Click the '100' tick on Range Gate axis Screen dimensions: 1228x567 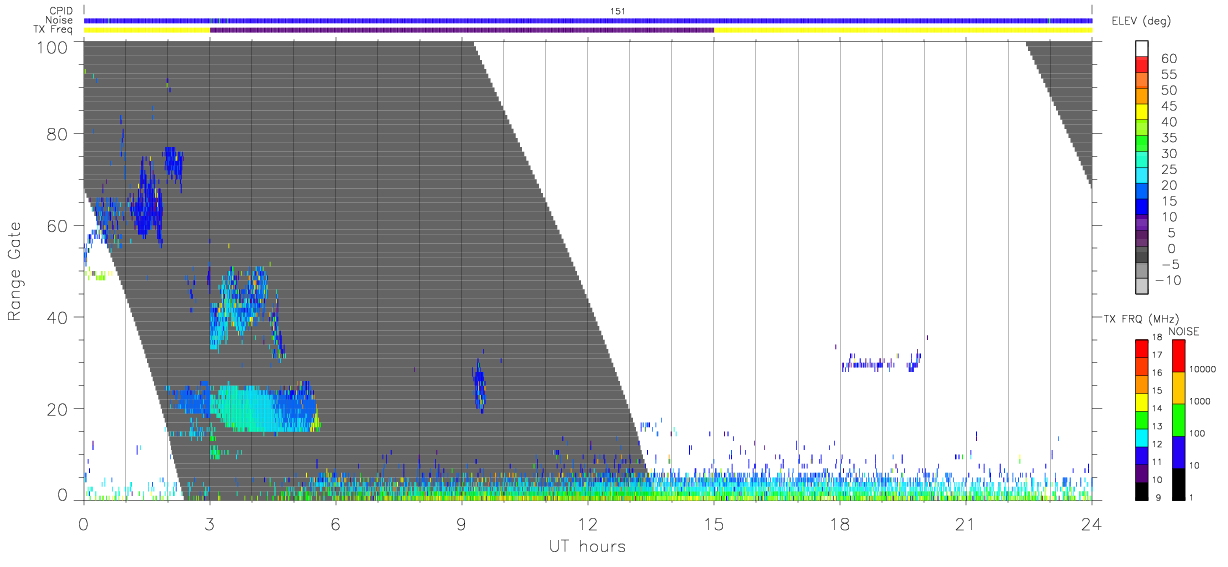[x=51, y=47]
